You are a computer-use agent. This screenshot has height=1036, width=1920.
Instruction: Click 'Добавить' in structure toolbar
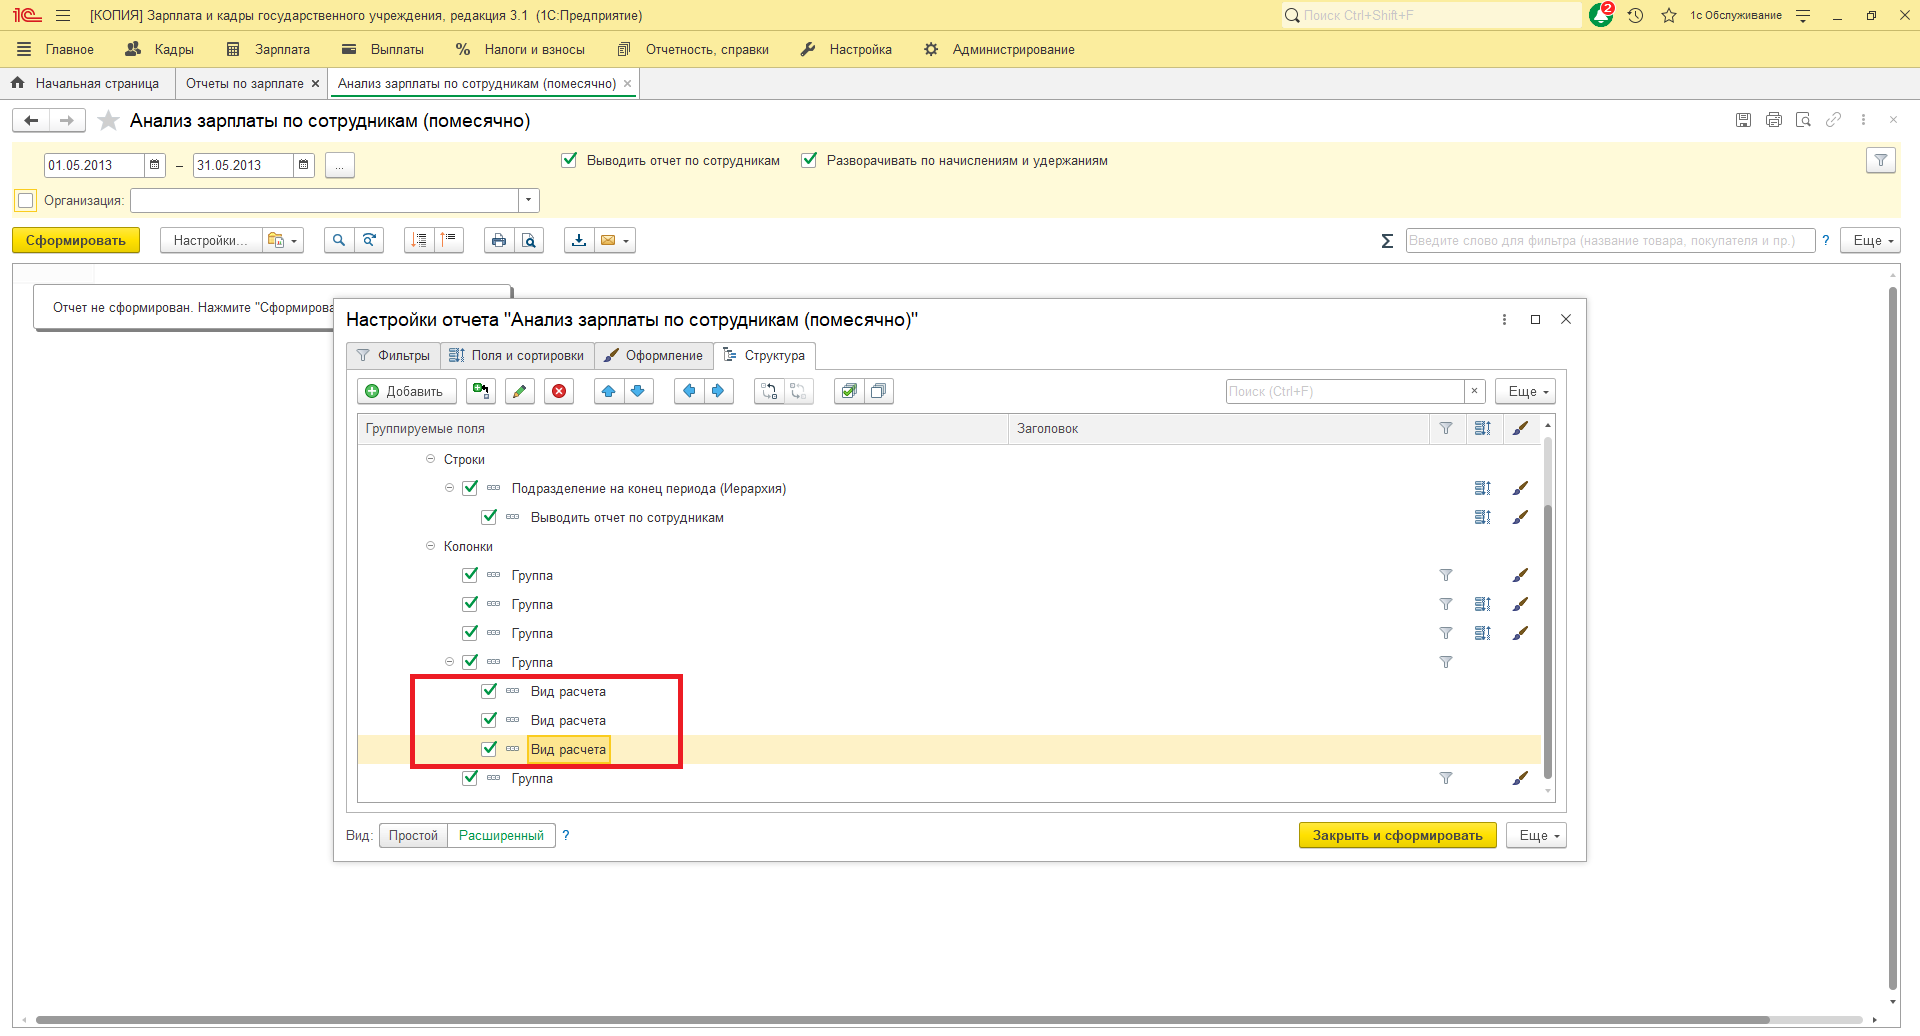[x=406, y=391]
